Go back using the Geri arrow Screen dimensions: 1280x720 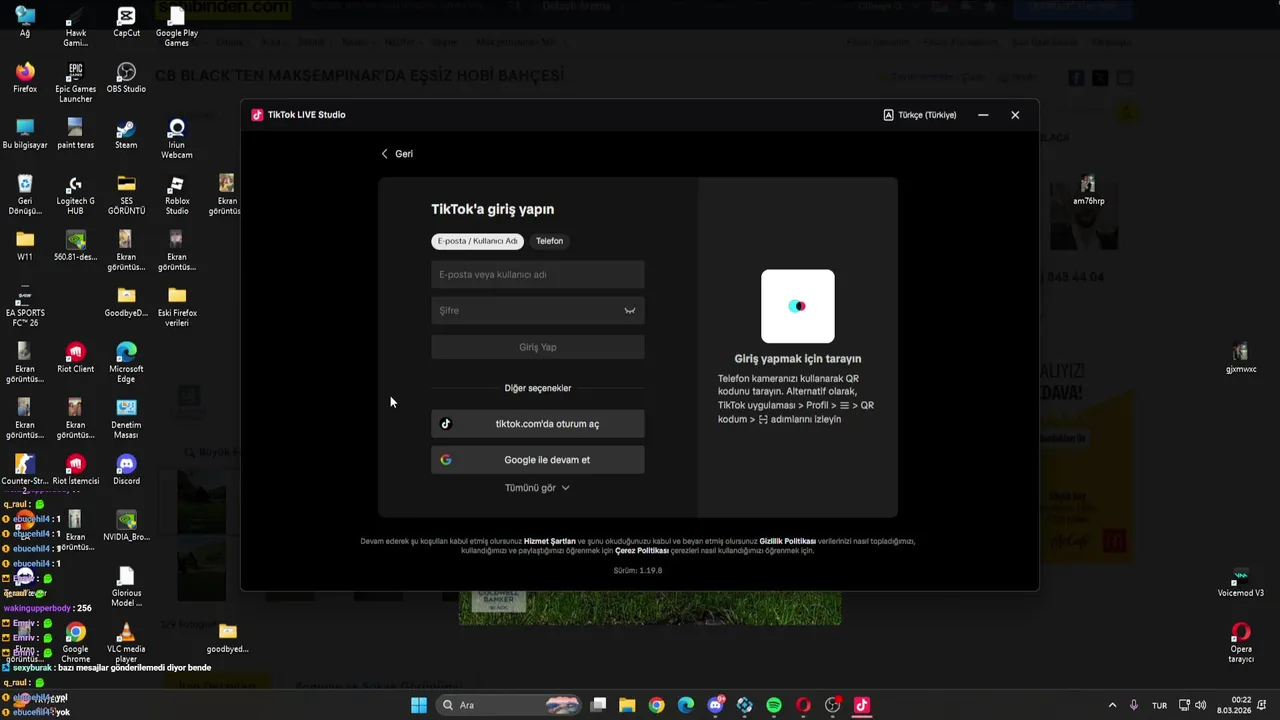(x=397, y=154)
